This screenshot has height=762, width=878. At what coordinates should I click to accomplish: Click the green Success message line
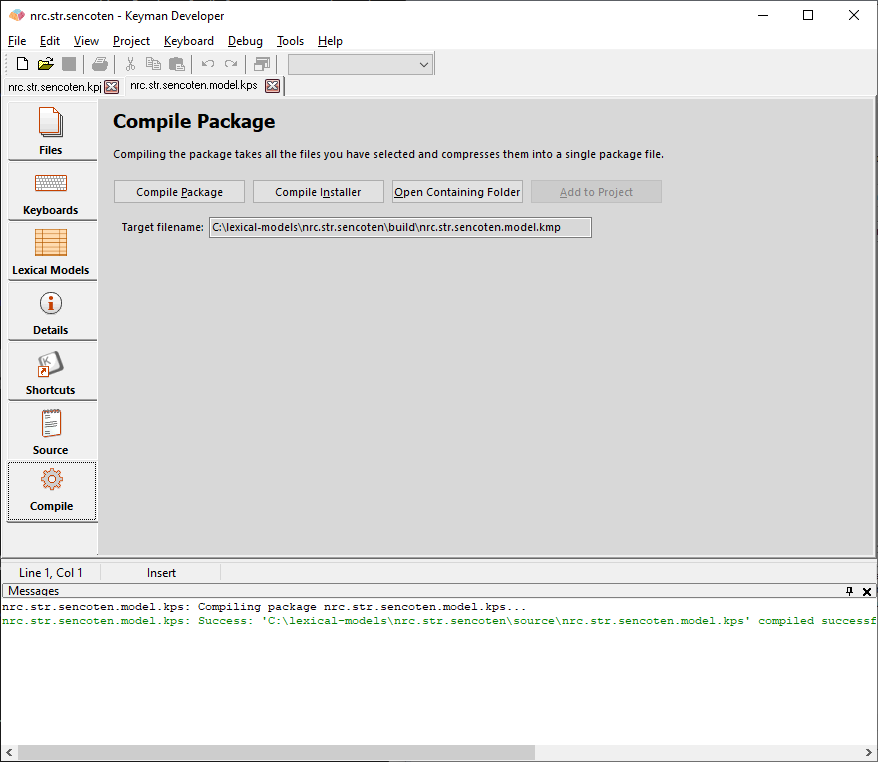[439, 621]
